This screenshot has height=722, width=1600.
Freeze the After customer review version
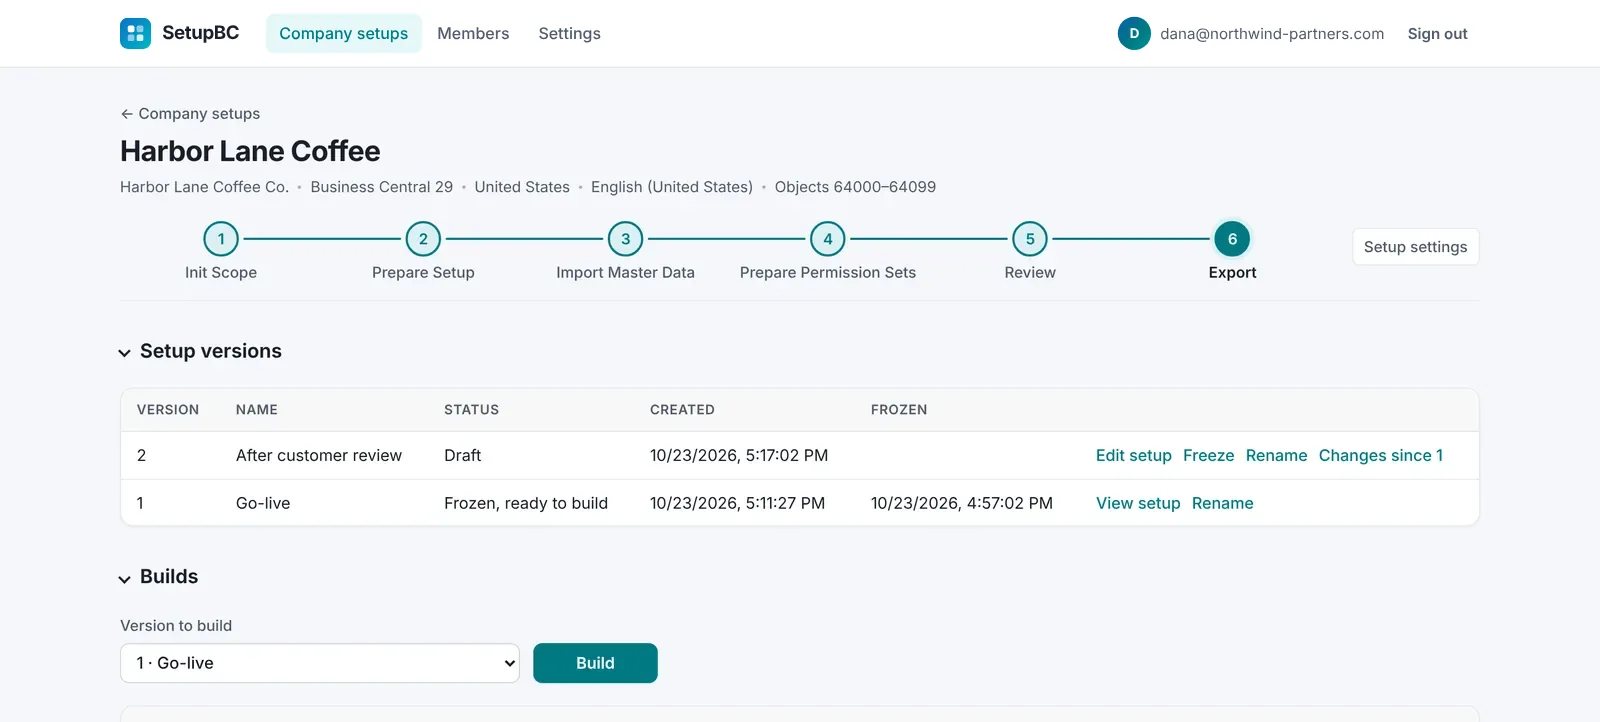(1209, 455)
